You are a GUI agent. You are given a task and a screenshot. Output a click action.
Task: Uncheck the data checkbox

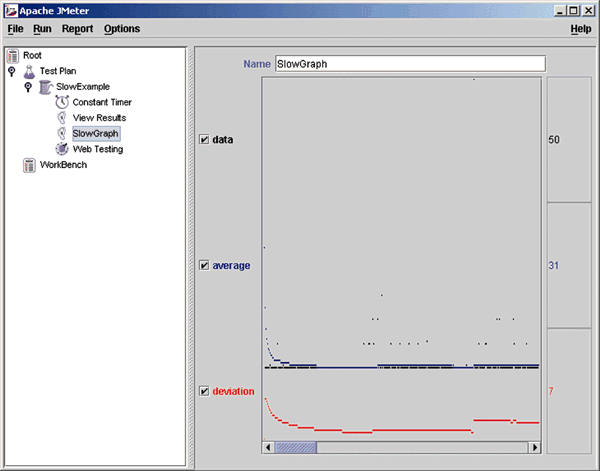[x=205, y=139]
